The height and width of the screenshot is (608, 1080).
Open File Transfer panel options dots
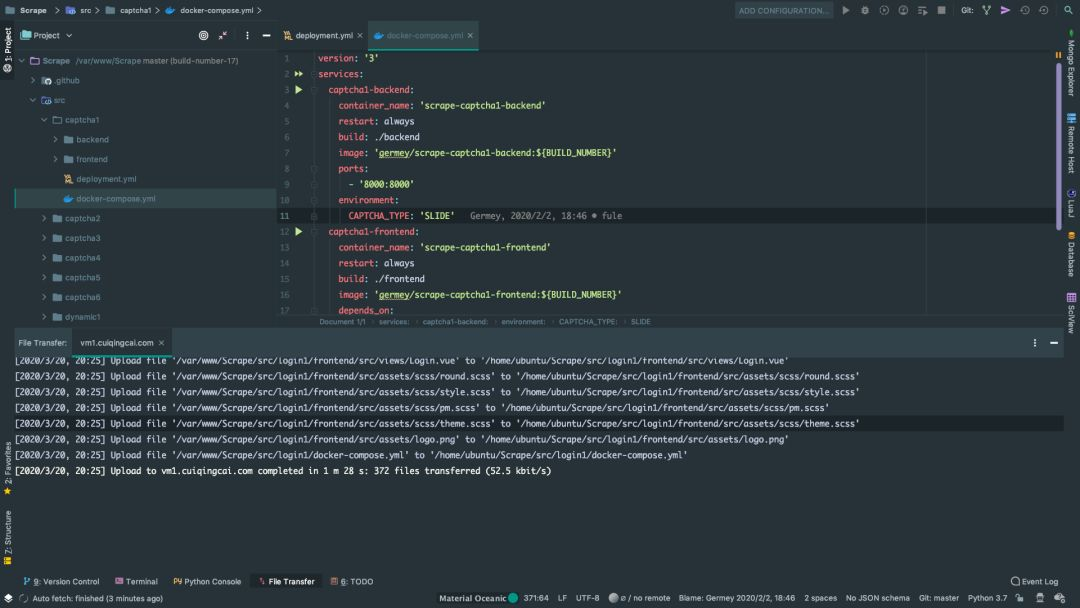[x=1035, y=342]
